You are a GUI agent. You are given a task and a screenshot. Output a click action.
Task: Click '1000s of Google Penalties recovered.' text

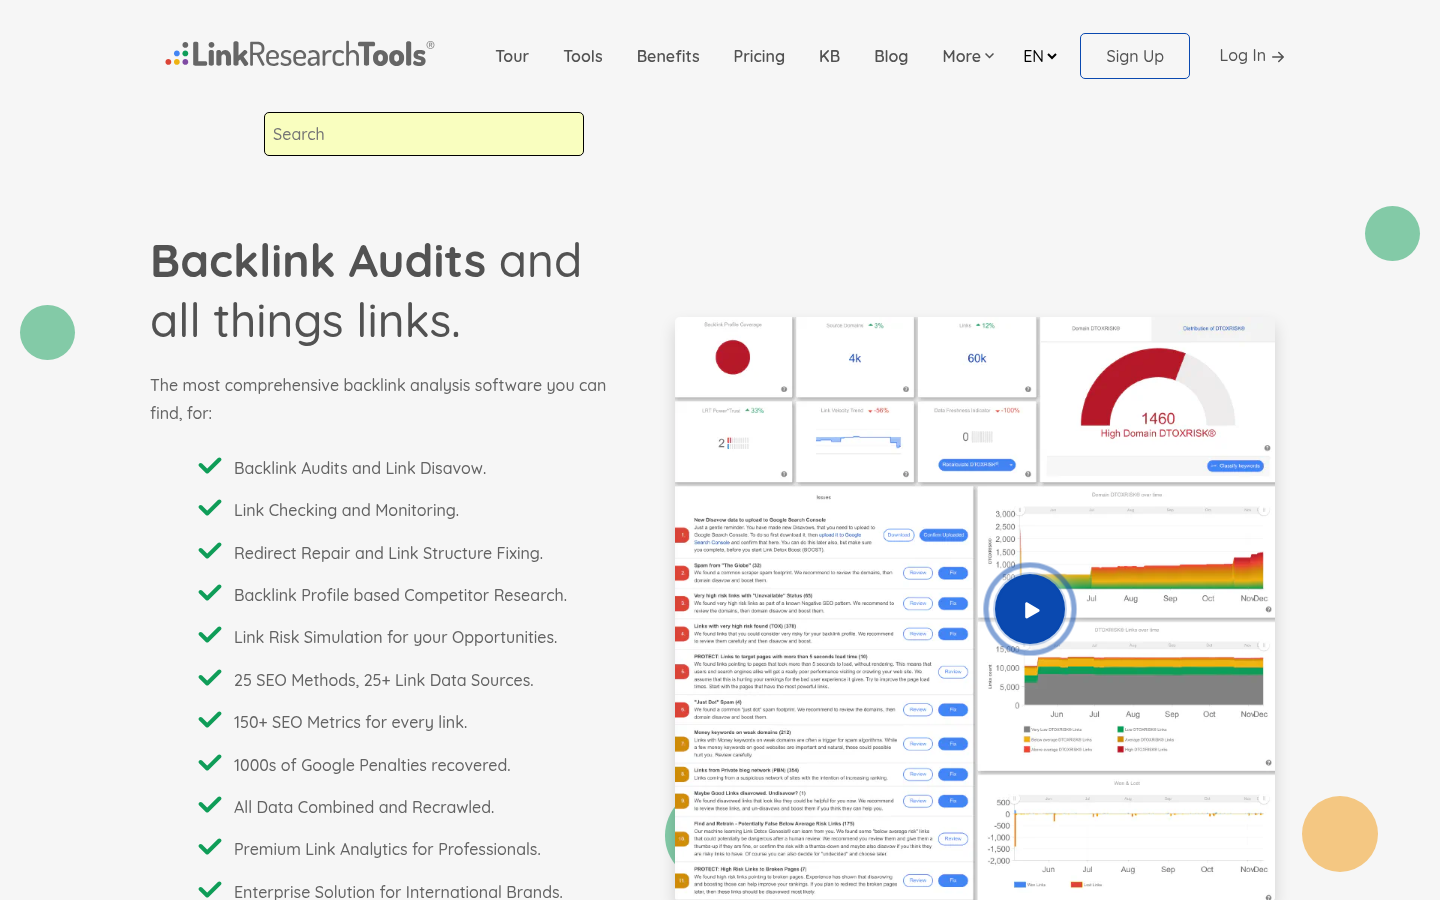(372, 765)
